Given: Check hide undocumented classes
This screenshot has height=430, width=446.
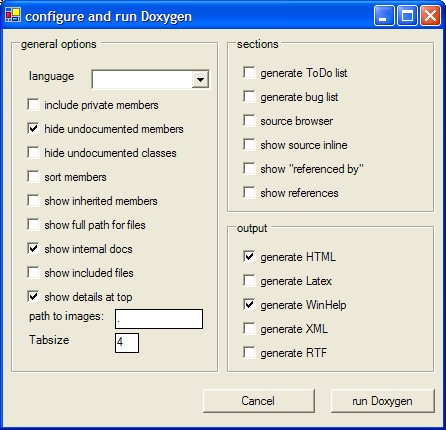Looking at the screenshot, I should (x=34, y=153).
